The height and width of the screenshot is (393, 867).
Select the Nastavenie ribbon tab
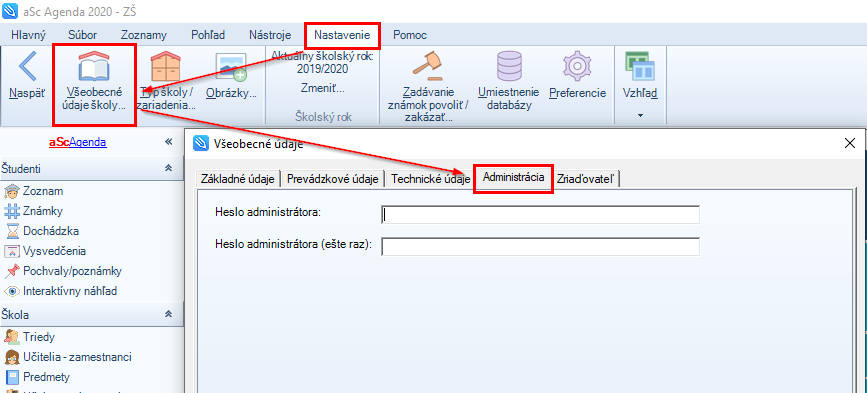pyautogui.click(x=342, y=35)
